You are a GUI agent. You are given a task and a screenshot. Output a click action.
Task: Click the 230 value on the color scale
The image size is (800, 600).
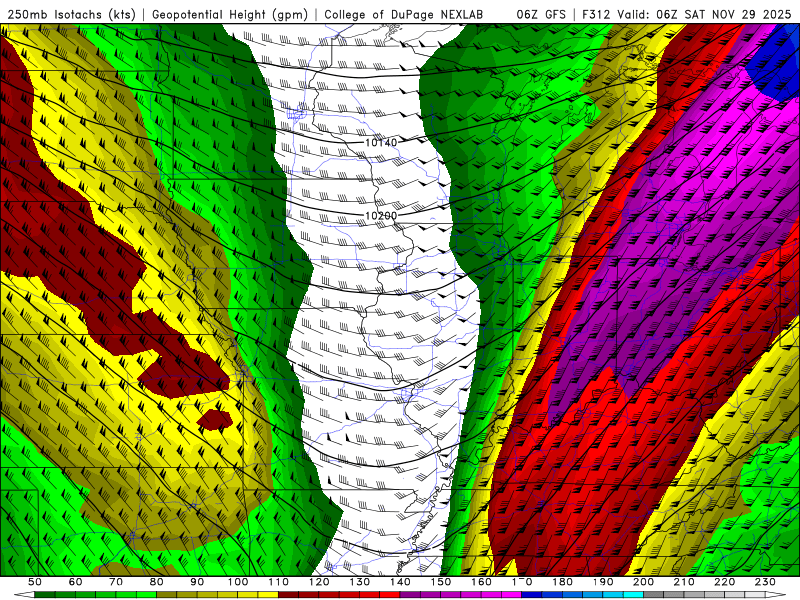(x=765, y=582)
